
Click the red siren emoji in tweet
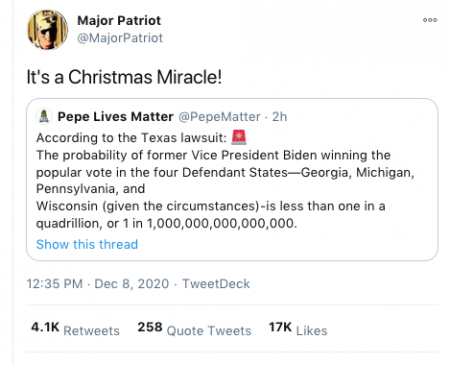click(x=239, y=137)
